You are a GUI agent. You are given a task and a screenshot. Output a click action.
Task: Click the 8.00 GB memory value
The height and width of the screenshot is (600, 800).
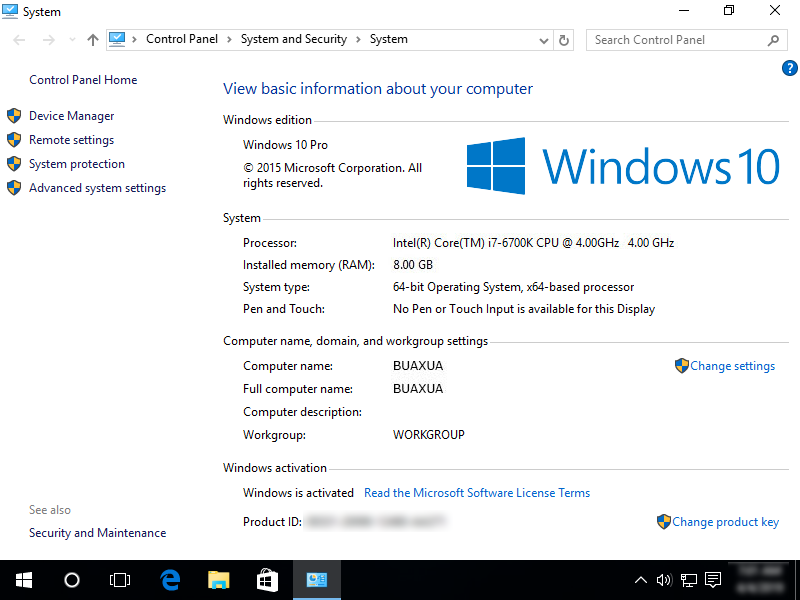pos(413,265)
